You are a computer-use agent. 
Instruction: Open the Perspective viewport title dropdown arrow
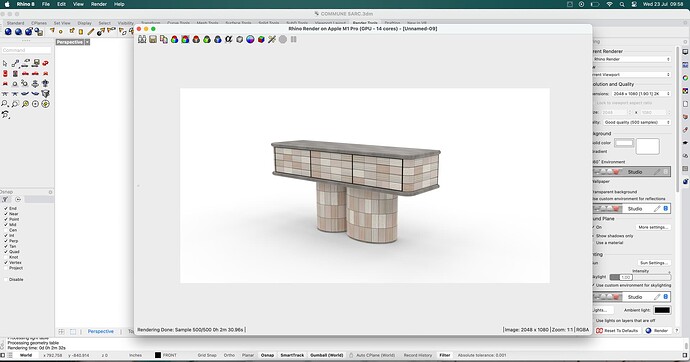pos(87,42)
